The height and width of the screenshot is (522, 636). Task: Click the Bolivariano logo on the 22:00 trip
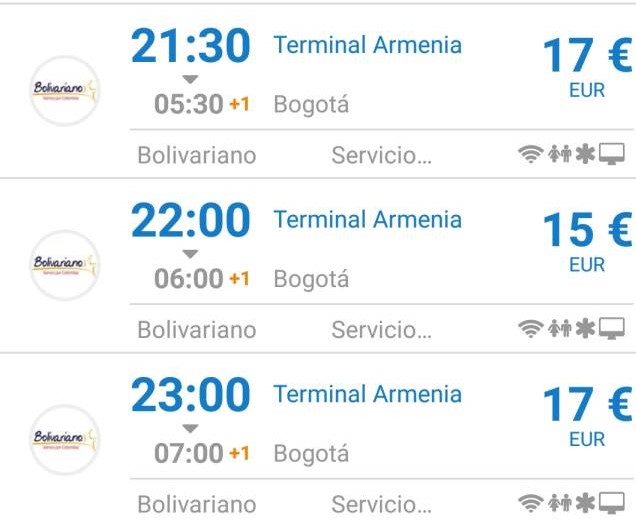(64, 265)
